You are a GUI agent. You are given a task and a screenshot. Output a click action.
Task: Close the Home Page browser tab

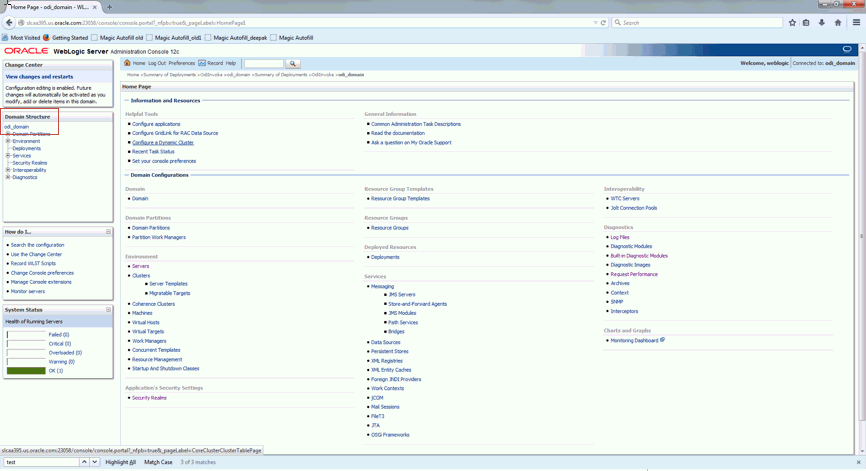(94, 7)
